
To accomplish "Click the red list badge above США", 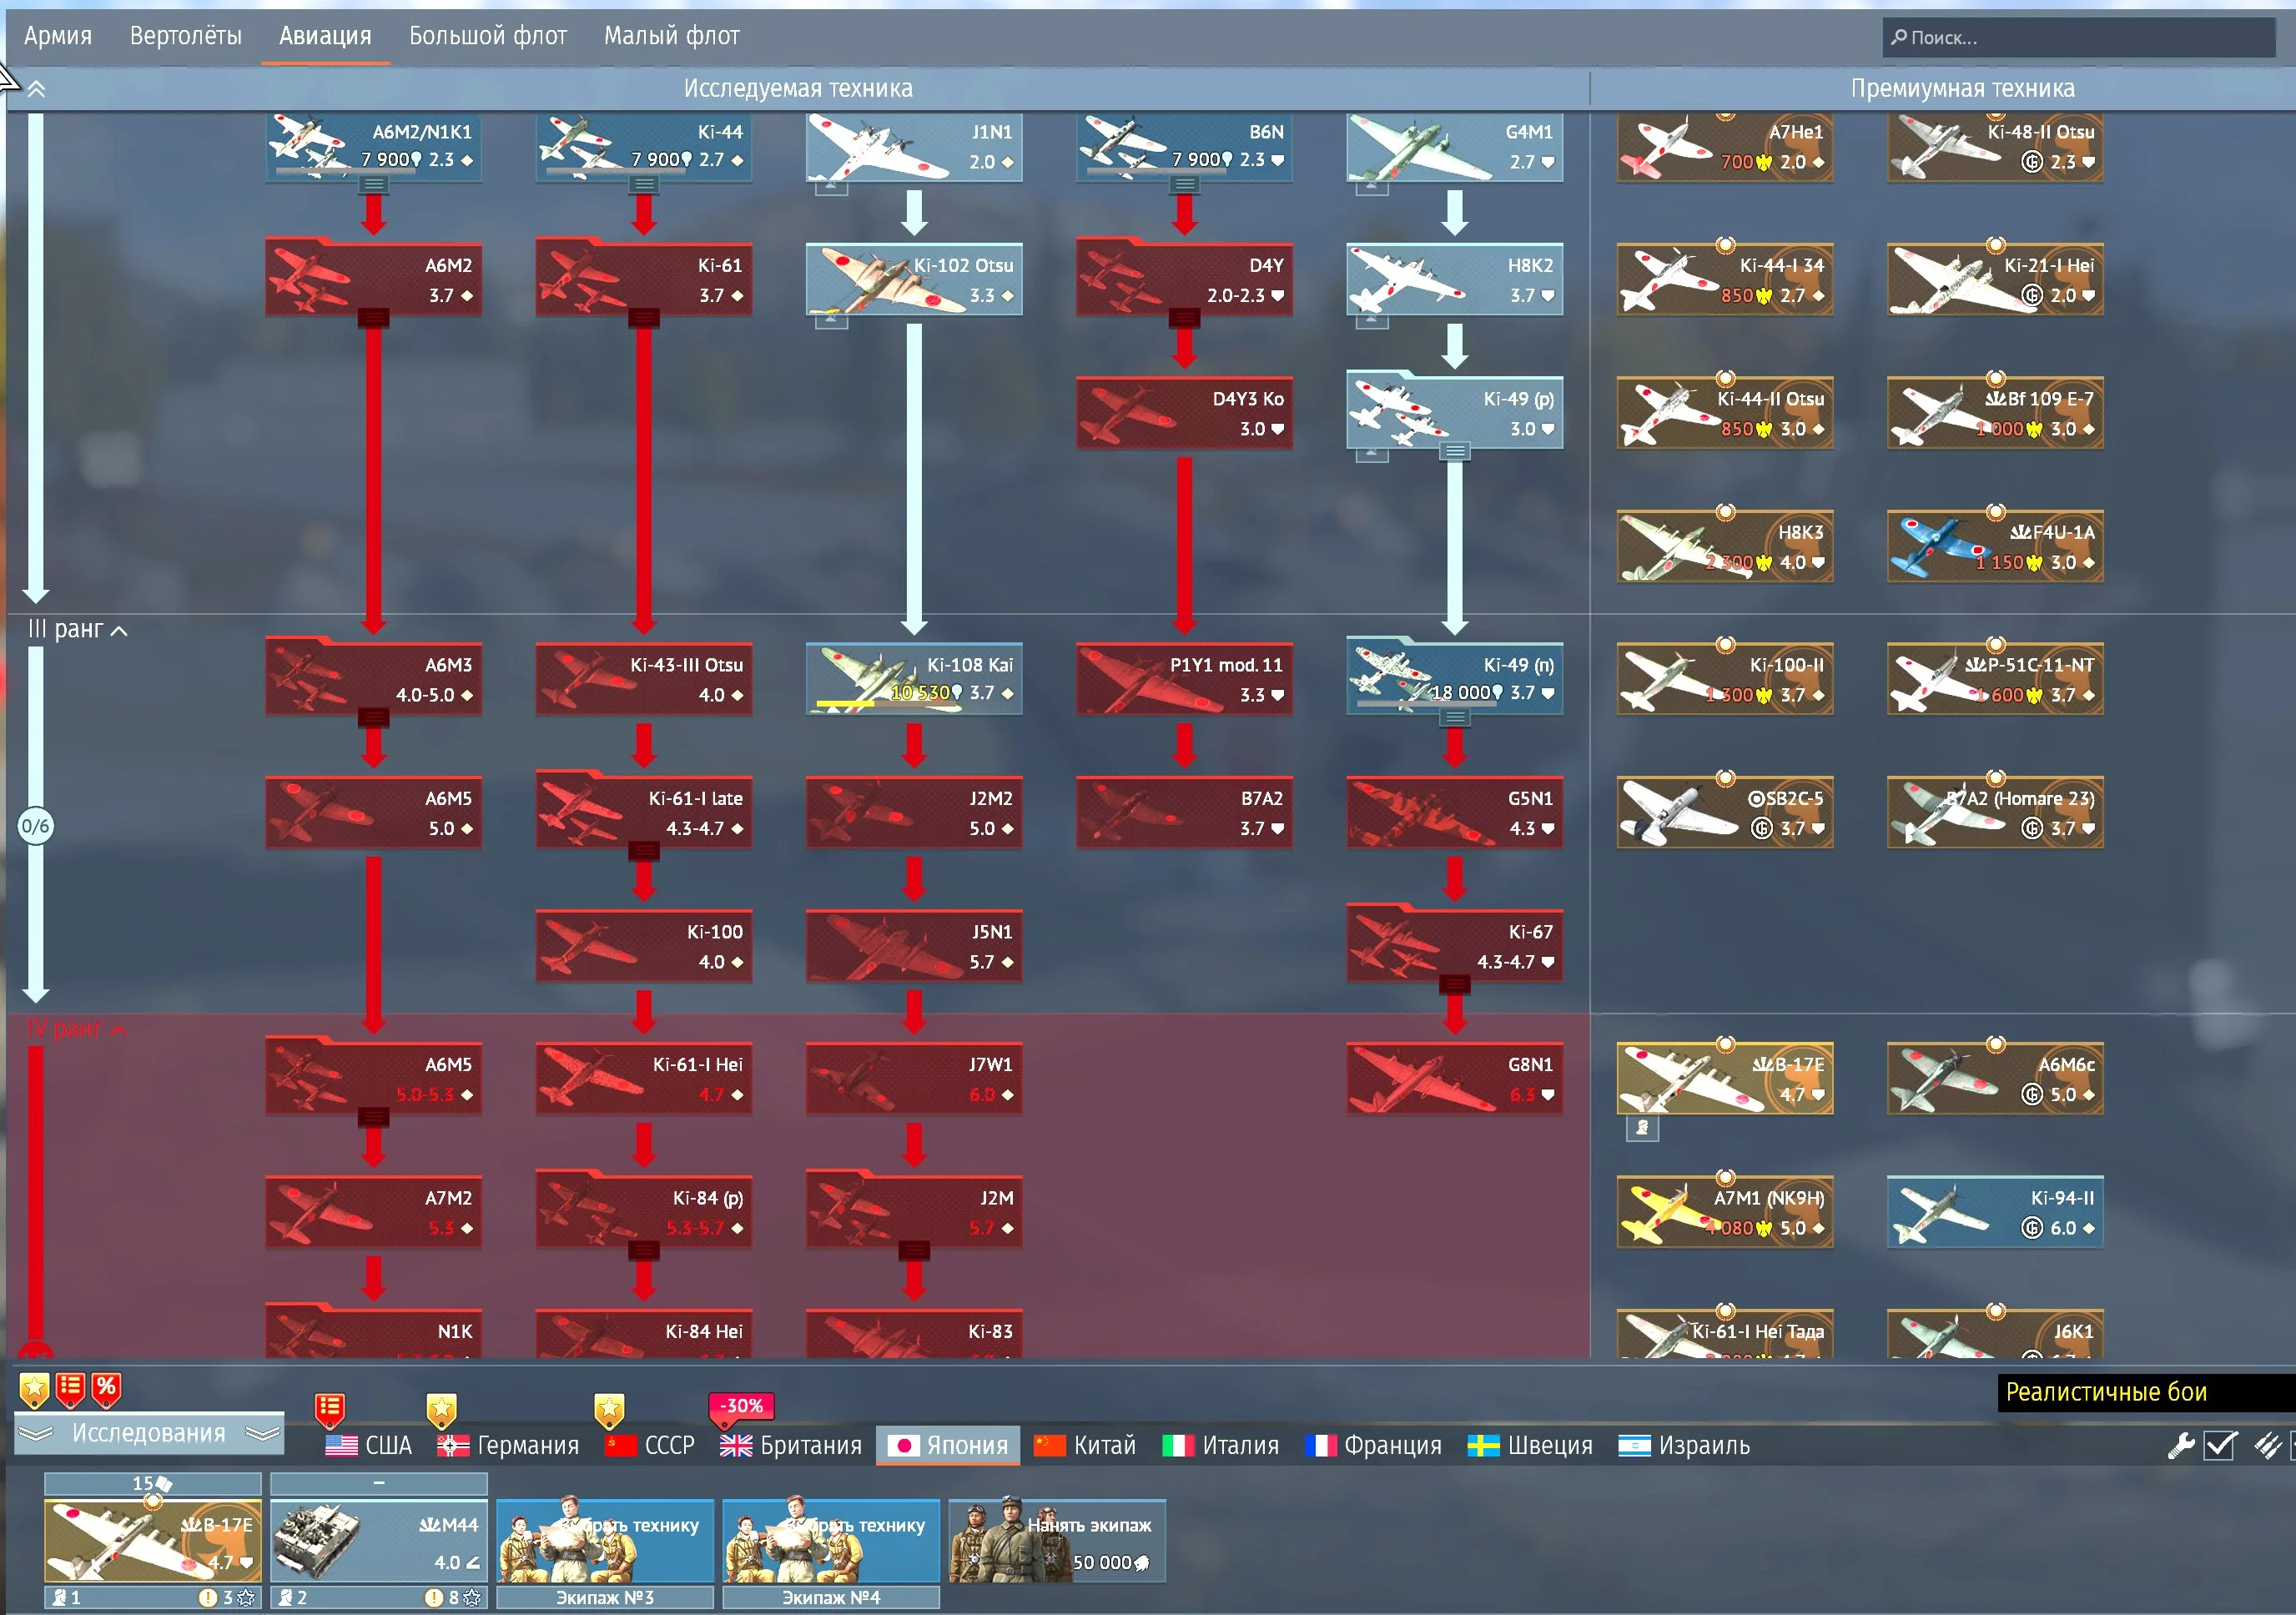I will (x=329, y=1409).
